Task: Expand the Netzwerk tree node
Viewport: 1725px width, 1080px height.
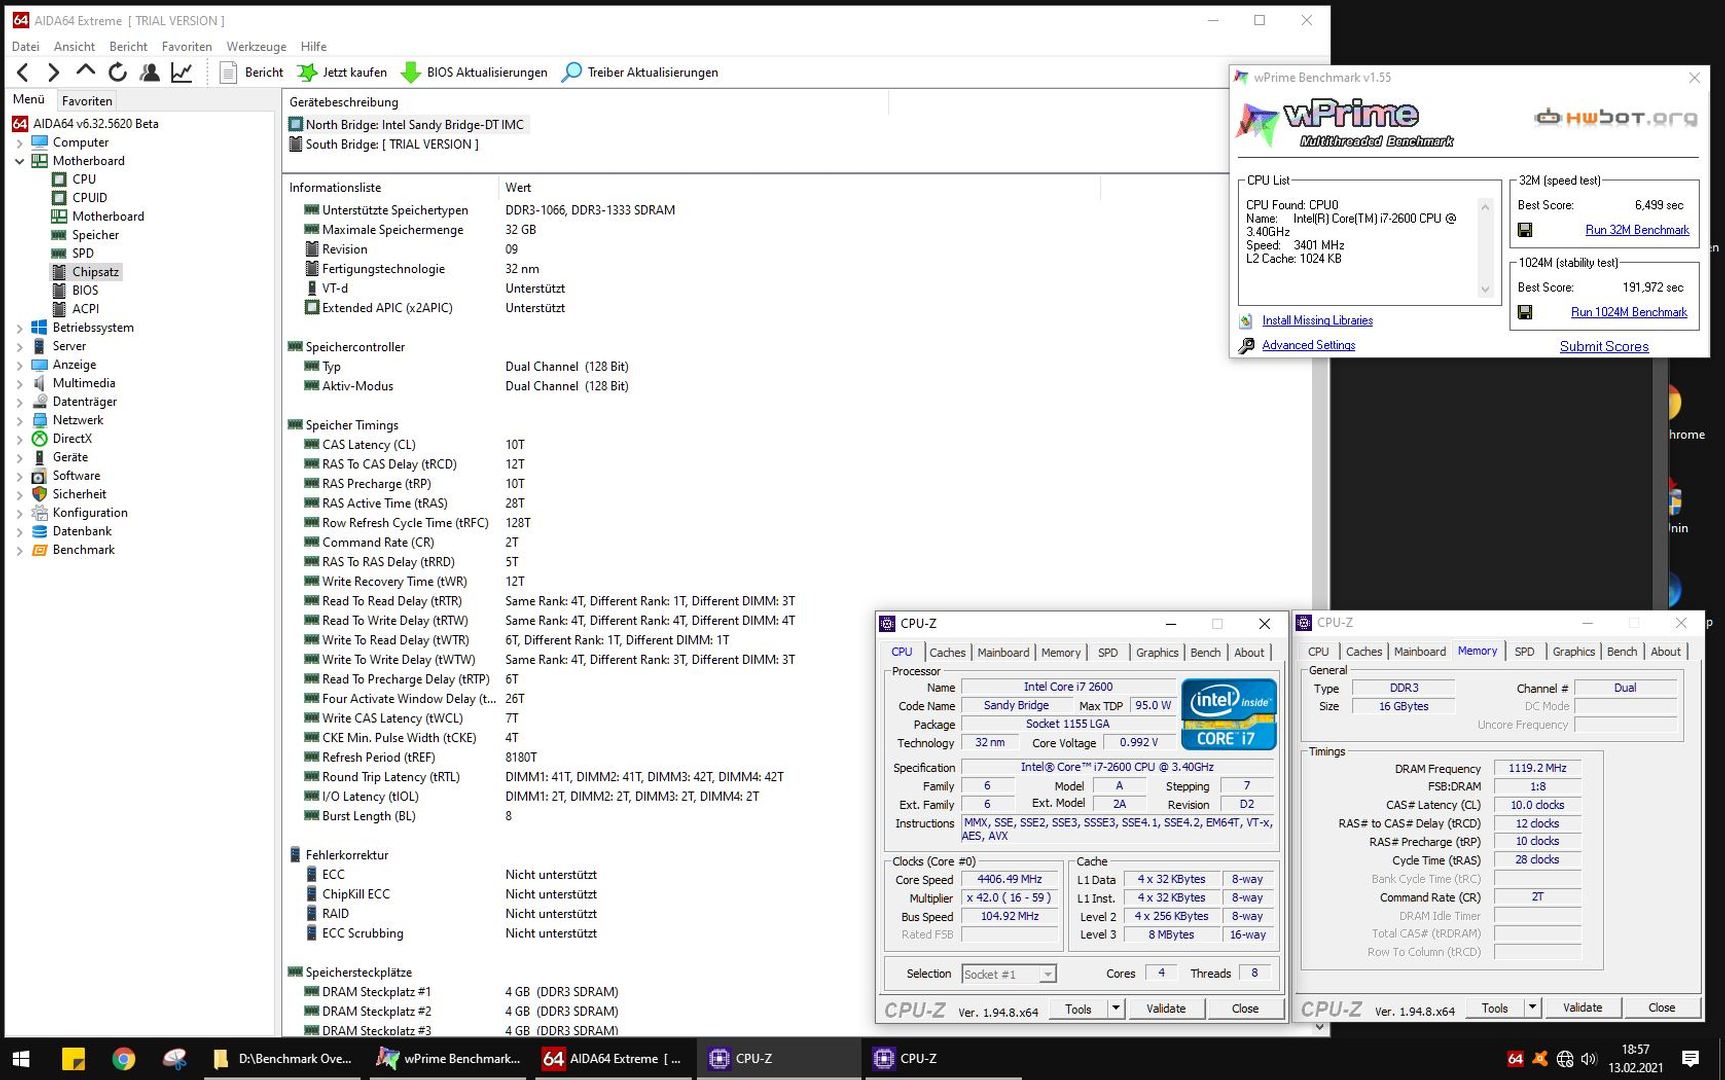Action: click(19, 421)
